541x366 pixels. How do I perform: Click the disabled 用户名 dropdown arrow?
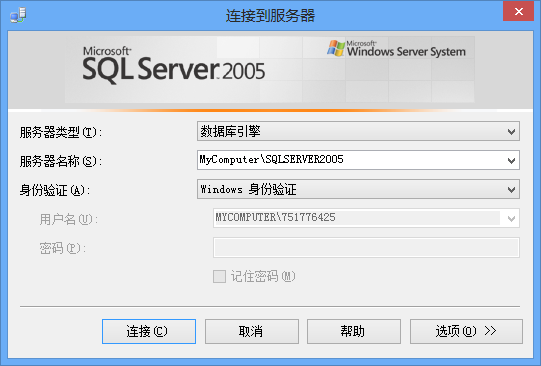[511, 218]
